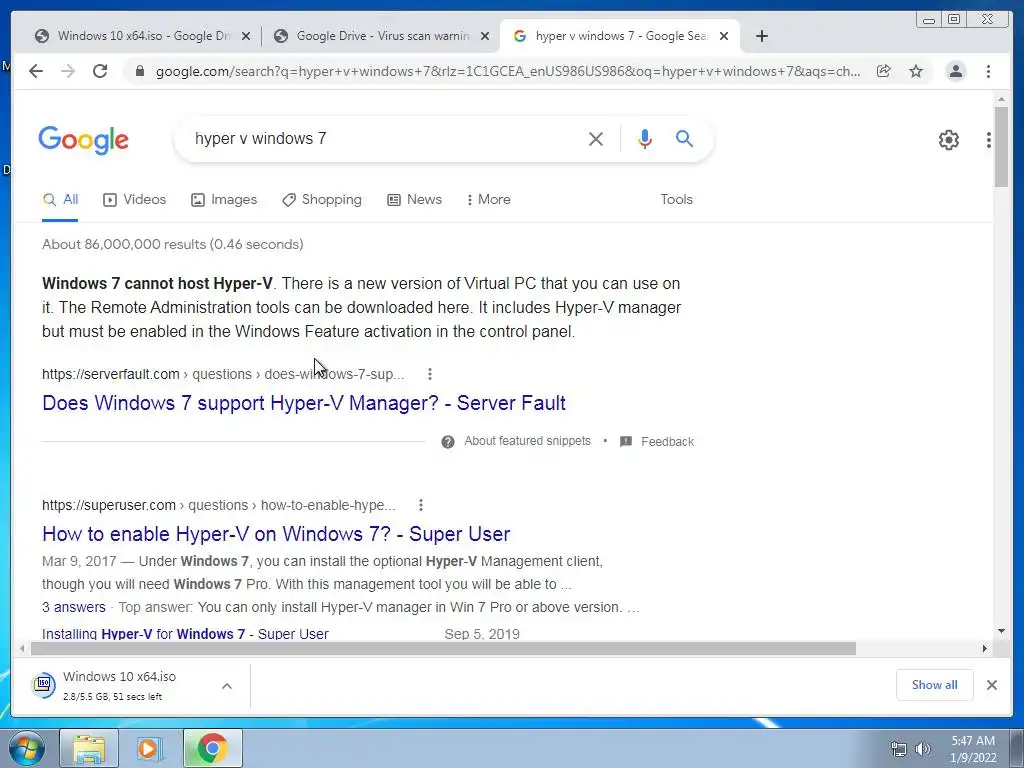
Task: Close the hyper v windows 7 tab
Action: click(x=724, y=37)
